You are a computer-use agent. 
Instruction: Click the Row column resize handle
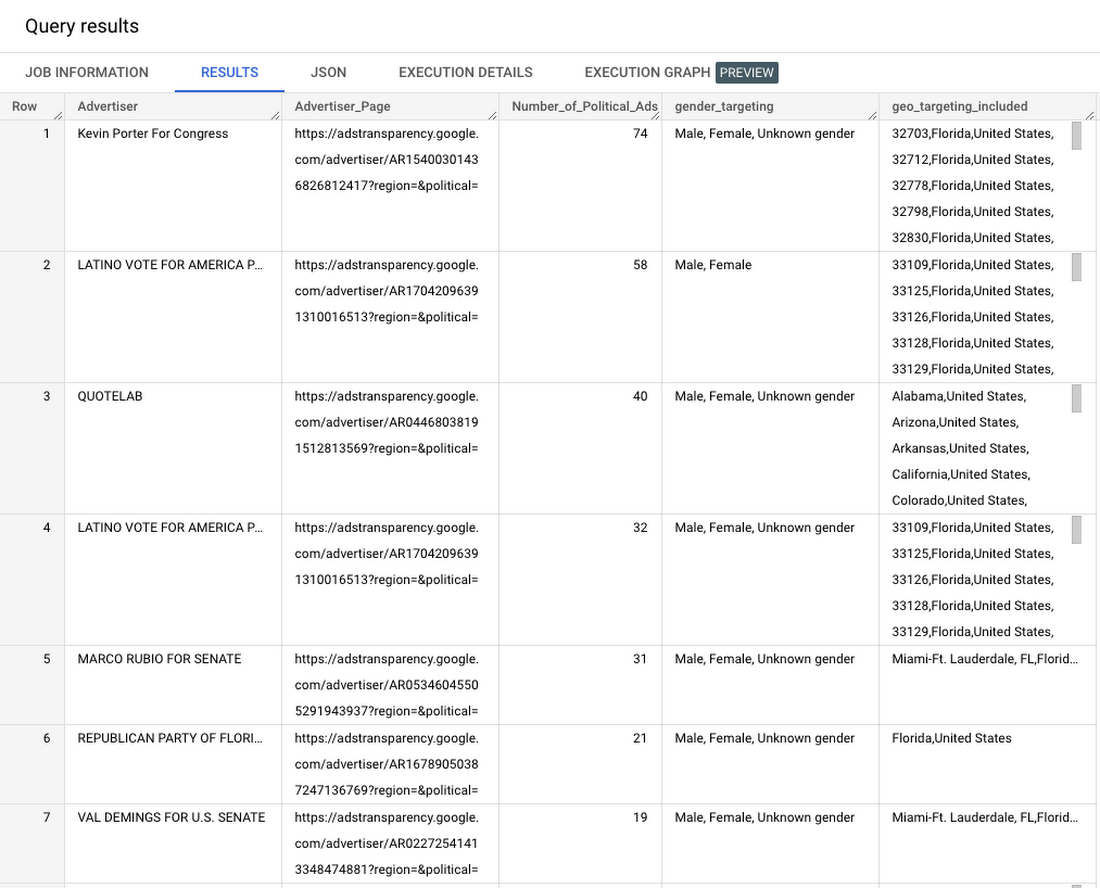click(x=59, y=115)
